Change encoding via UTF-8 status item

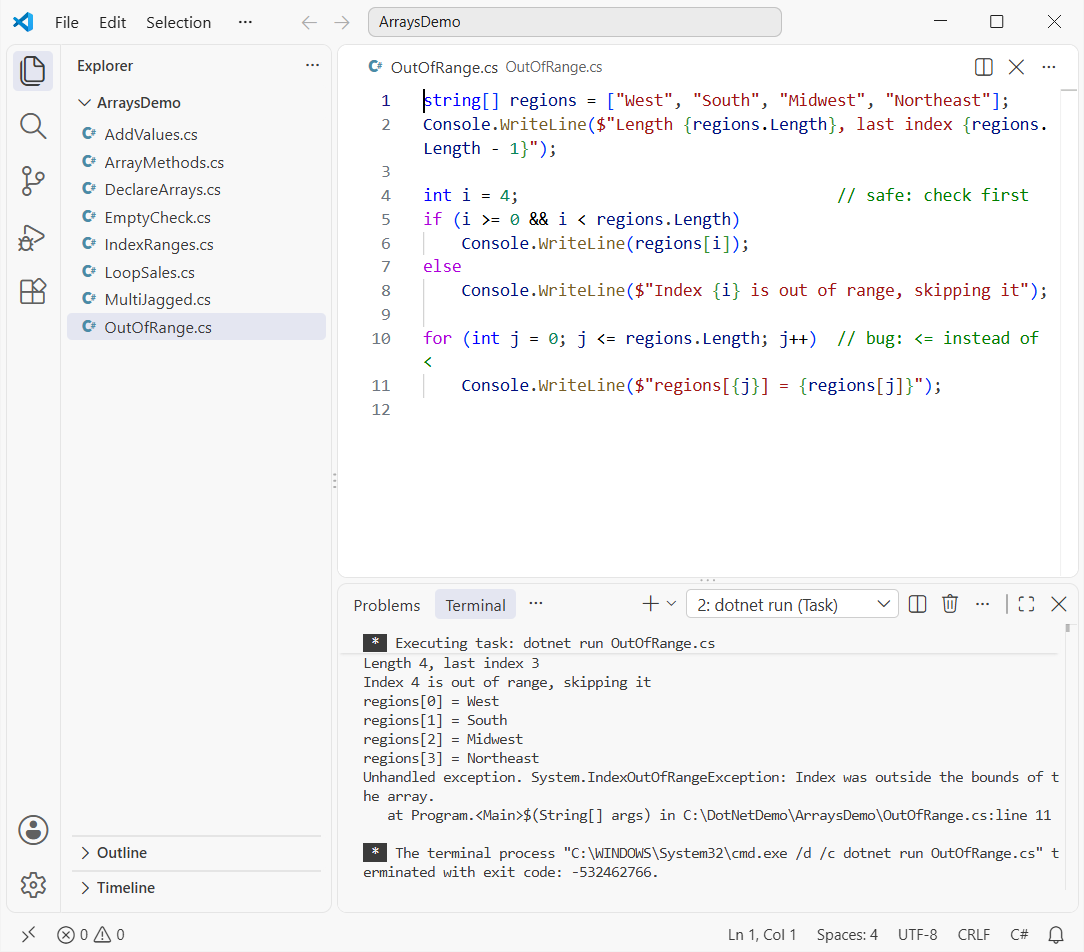(917, 935)
